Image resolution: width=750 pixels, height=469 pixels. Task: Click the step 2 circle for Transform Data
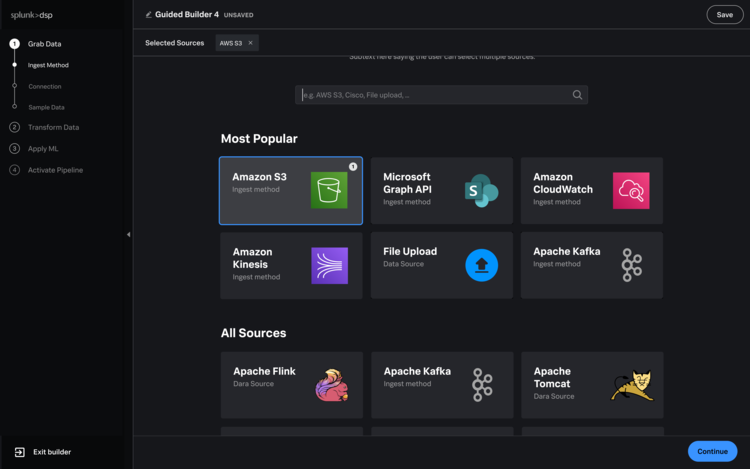pyautogui.click(x=14, y=127)
